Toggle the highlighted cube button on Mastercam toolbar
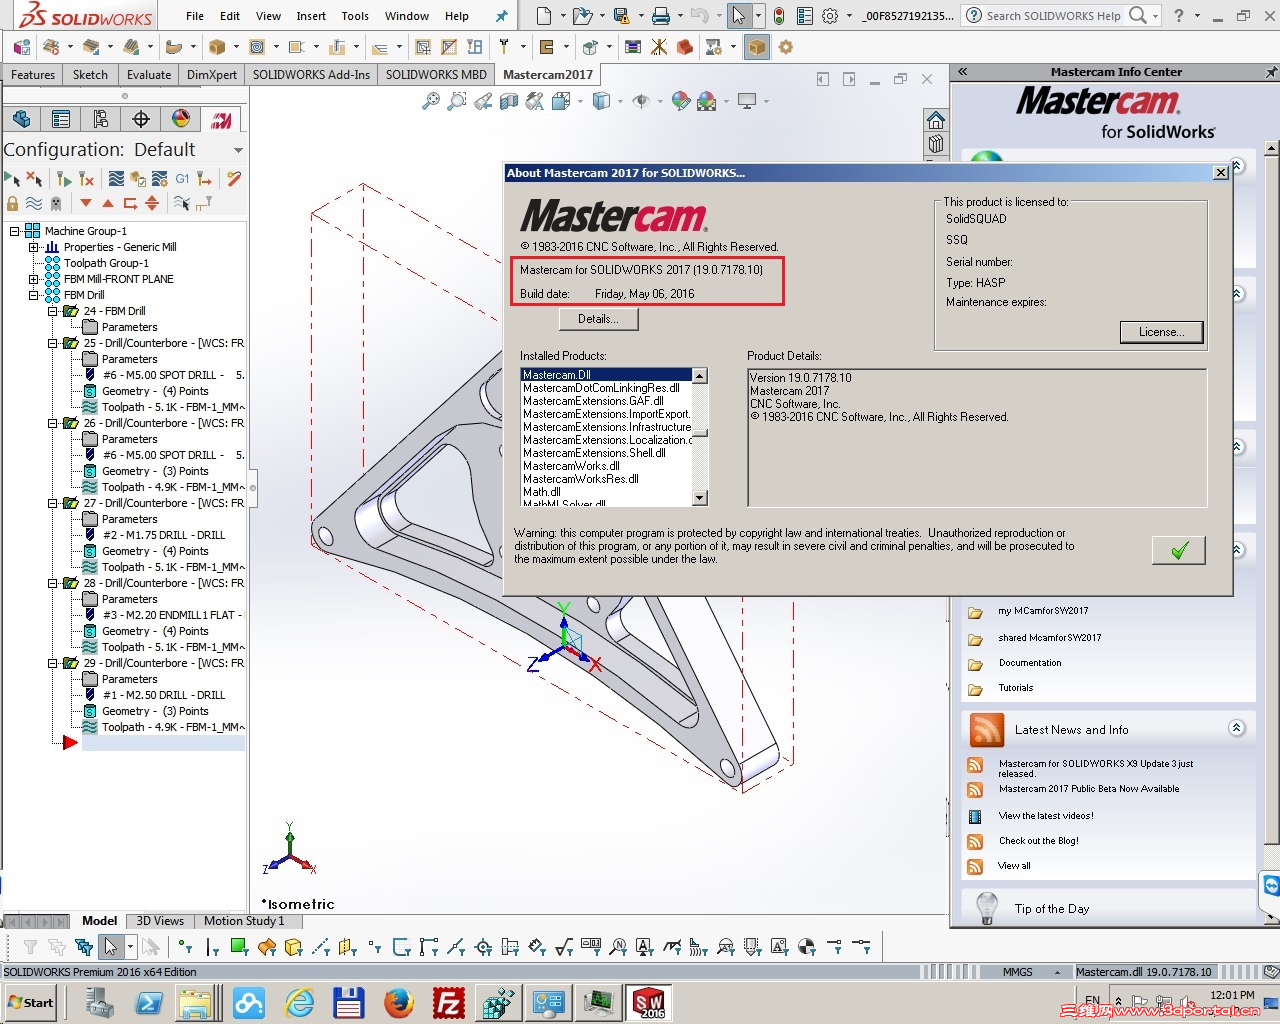1280x1024 pixels. 757,47
